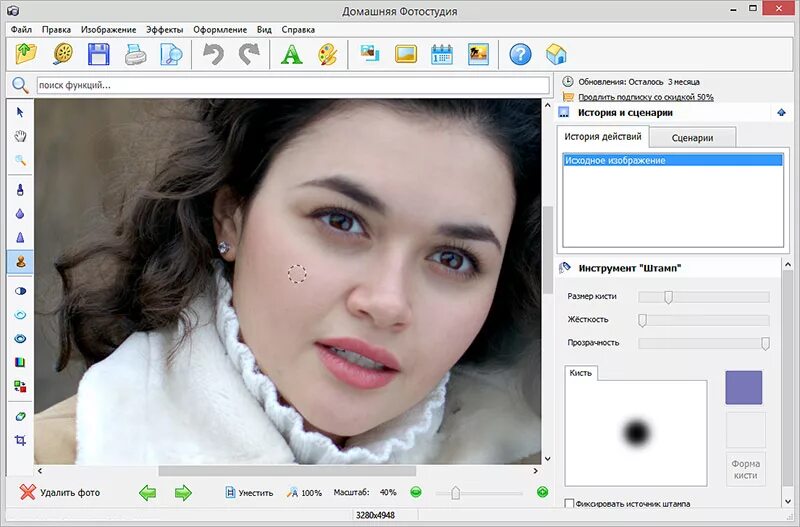The width and height of the screenshot is (800, 527).
Task: Click Удалить фото button
Action: coord(60,492)
